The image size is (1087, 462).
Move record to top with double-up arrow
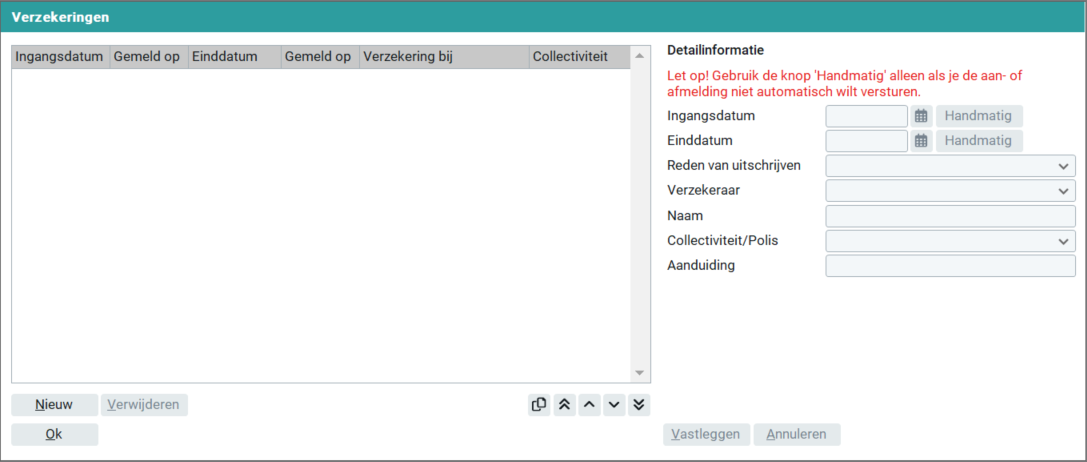[x=564, y=405]
